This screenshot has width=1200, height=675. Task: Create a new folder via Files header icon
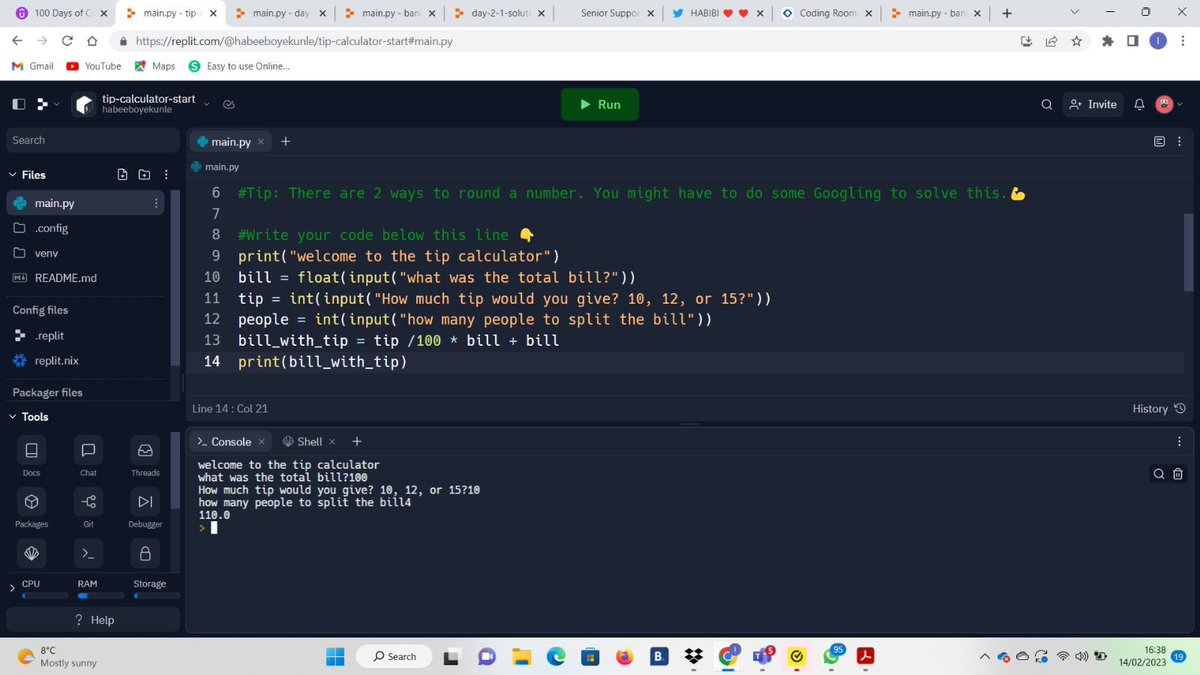(144, 175)
